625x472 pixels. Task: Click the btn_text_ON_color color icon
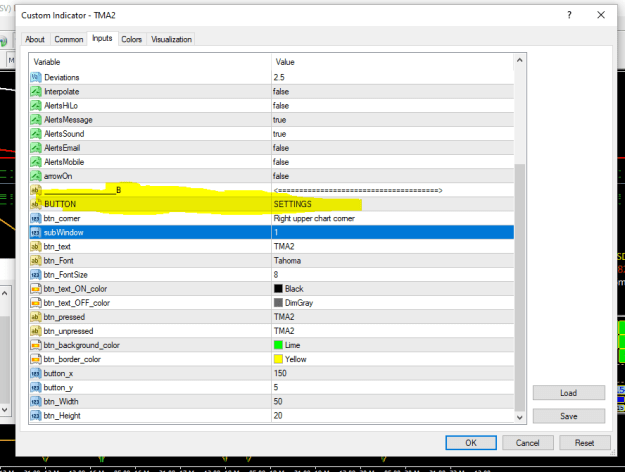click(x=36, y=289)
